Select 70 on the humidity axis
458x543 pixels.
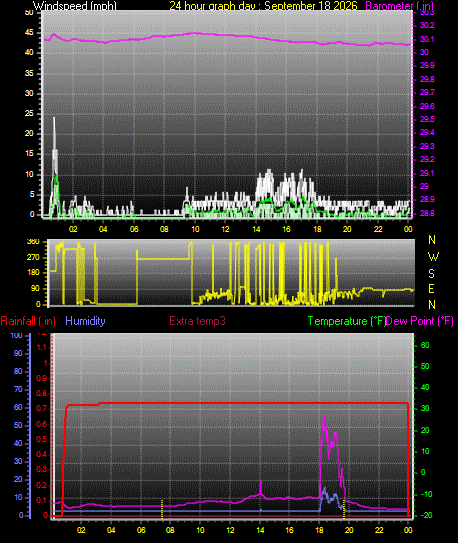(x=18, y=389)
